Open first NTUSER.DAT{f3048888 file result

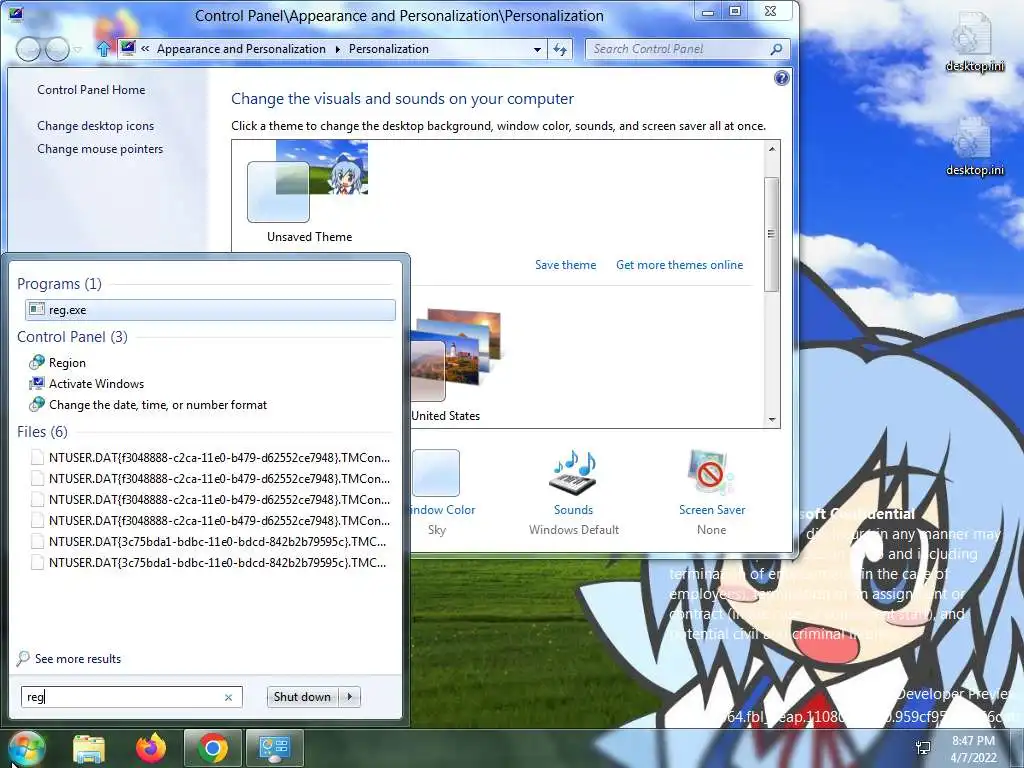click(210, 457)
